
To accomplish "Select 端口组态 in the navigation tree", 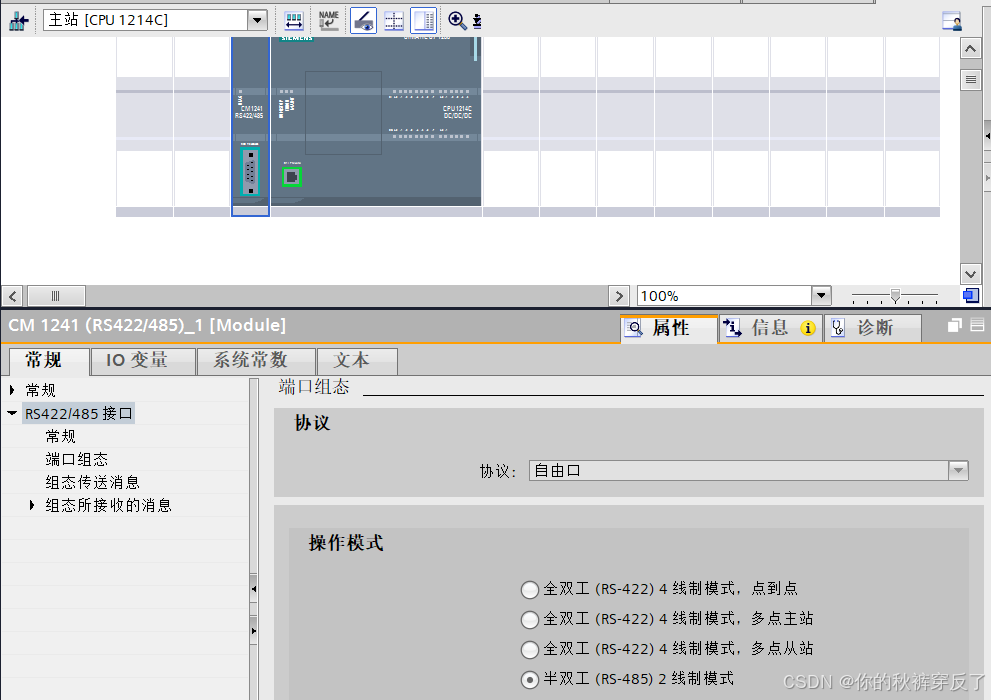I will 76,459.
